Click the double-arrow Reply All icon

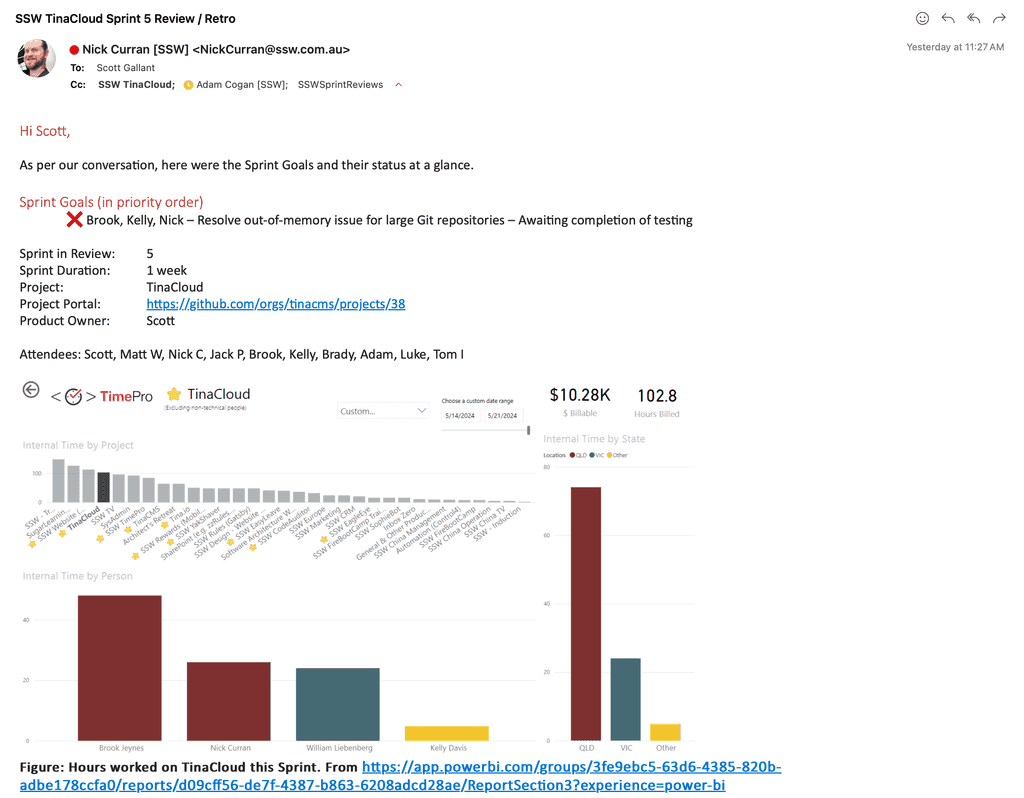973,18
